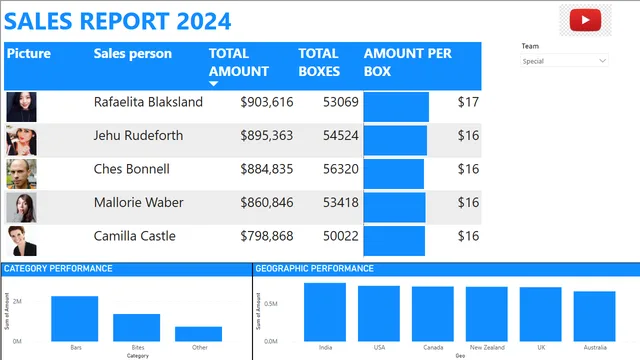Select the $895,363 total amount cell
The height and width of the screenshot is (360, 640).
267,136
